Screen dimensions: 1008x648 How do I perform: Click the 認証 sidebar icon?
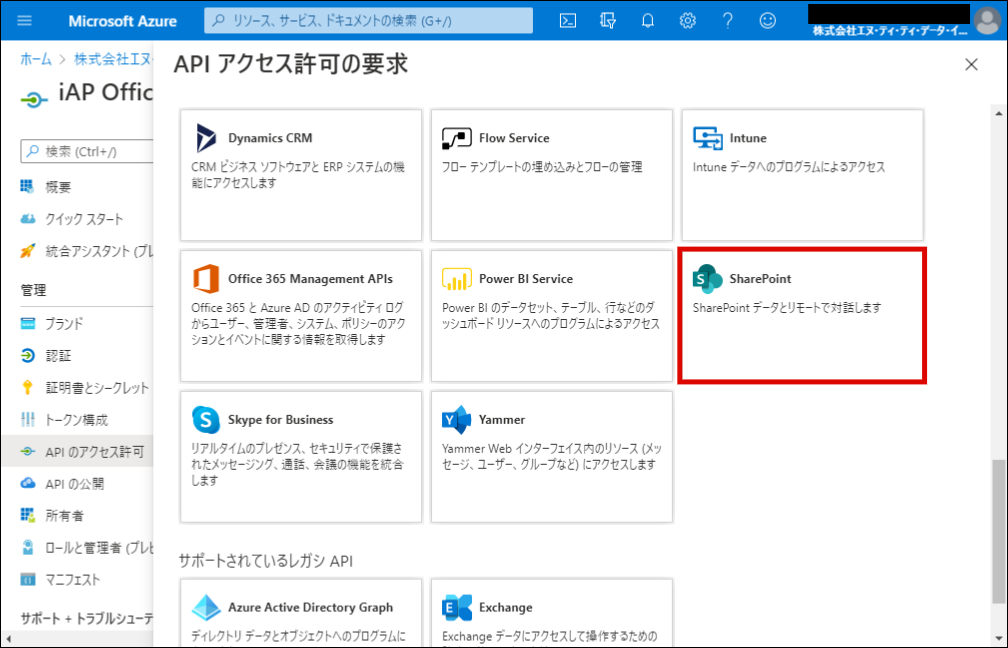(x=27, y=356)
